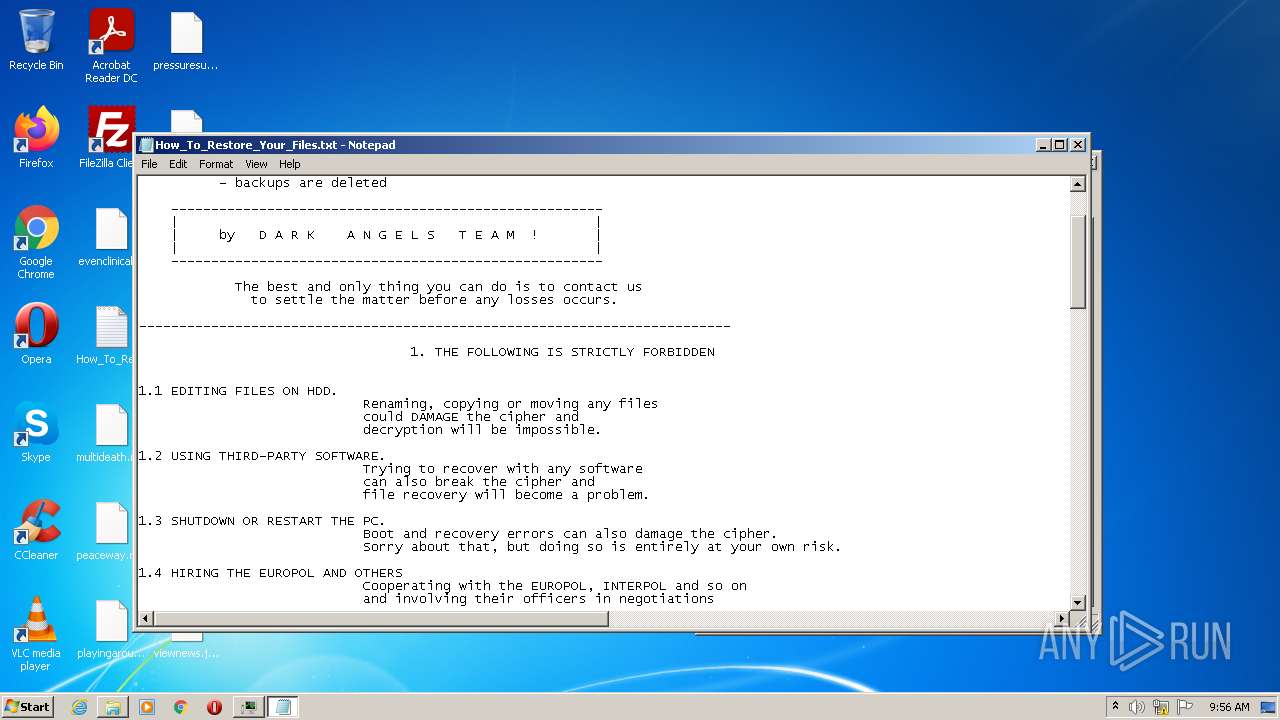The image size is (1280, 720).
Task: Open FileZilla Client shortcut
Action: coord(108,138)
